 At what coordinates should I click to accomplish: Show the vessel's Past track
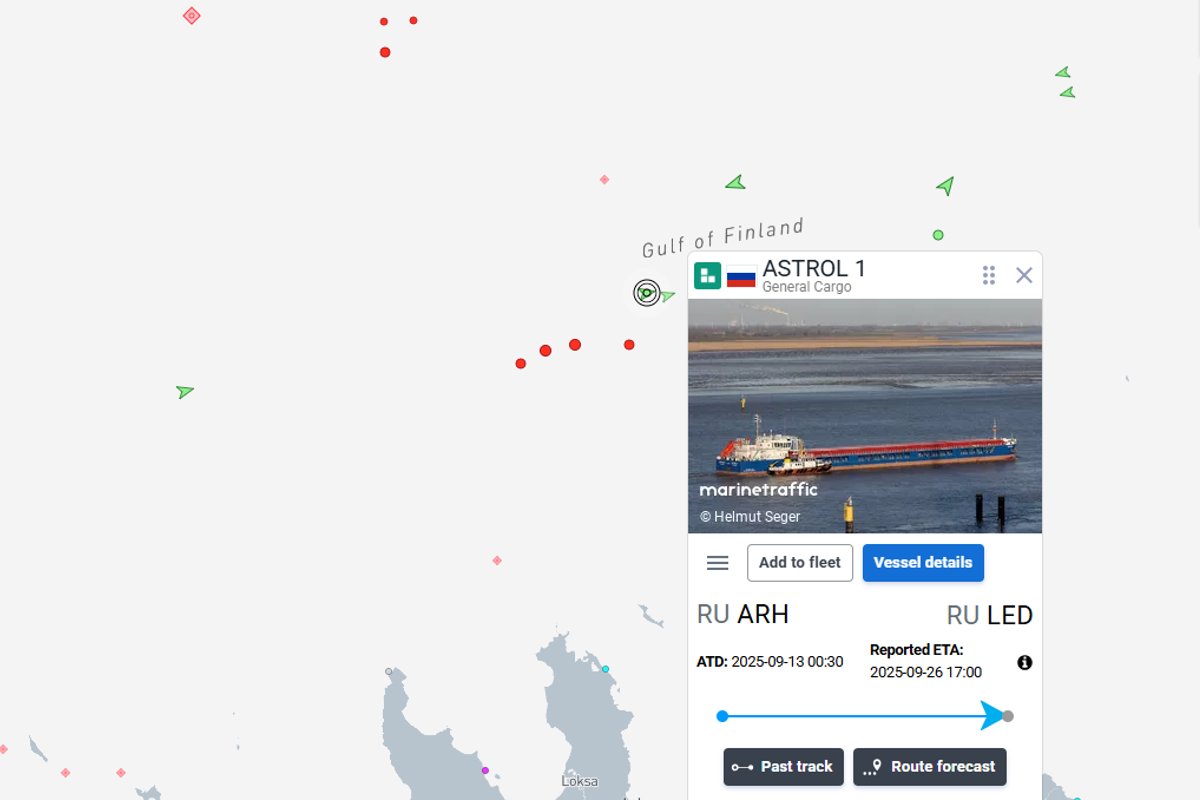click(784, 767)
